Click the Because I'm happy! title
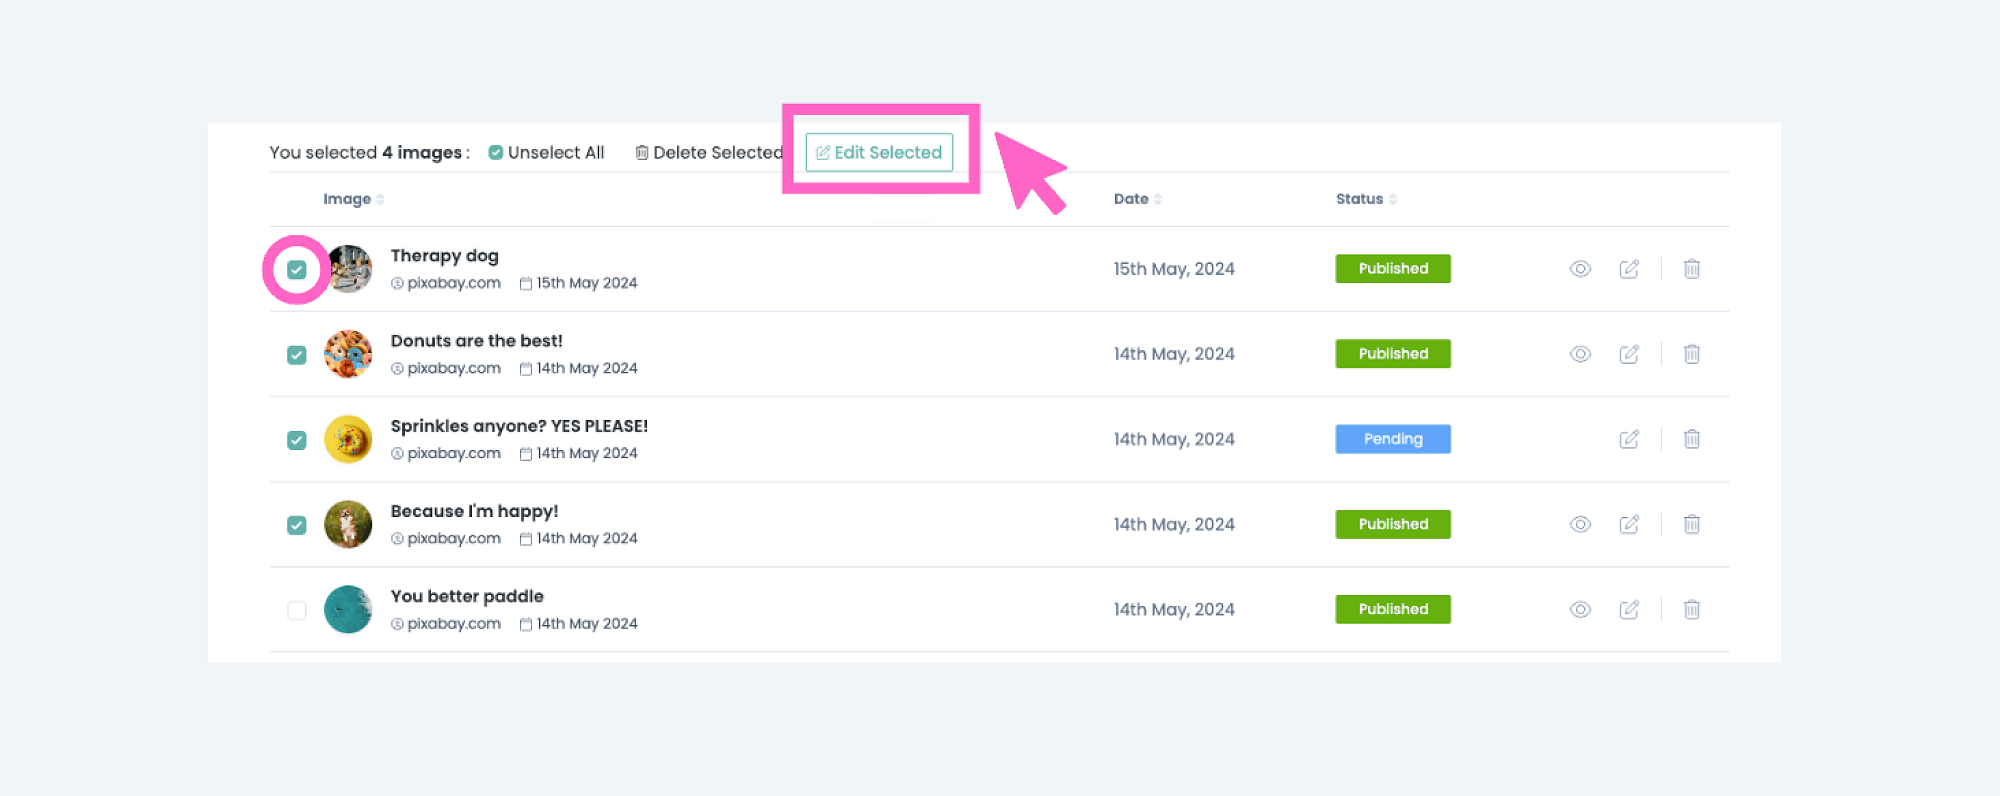Screen dimensions: 2000x796 coord(474,511)
